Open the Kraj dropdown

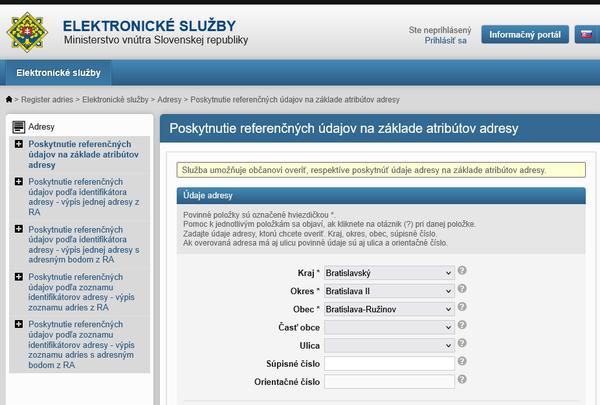point(389,272)
